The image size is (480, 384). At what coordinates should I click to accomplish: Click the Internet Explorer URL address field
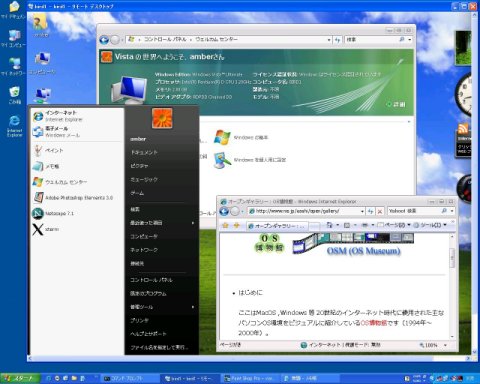[304, 211]
